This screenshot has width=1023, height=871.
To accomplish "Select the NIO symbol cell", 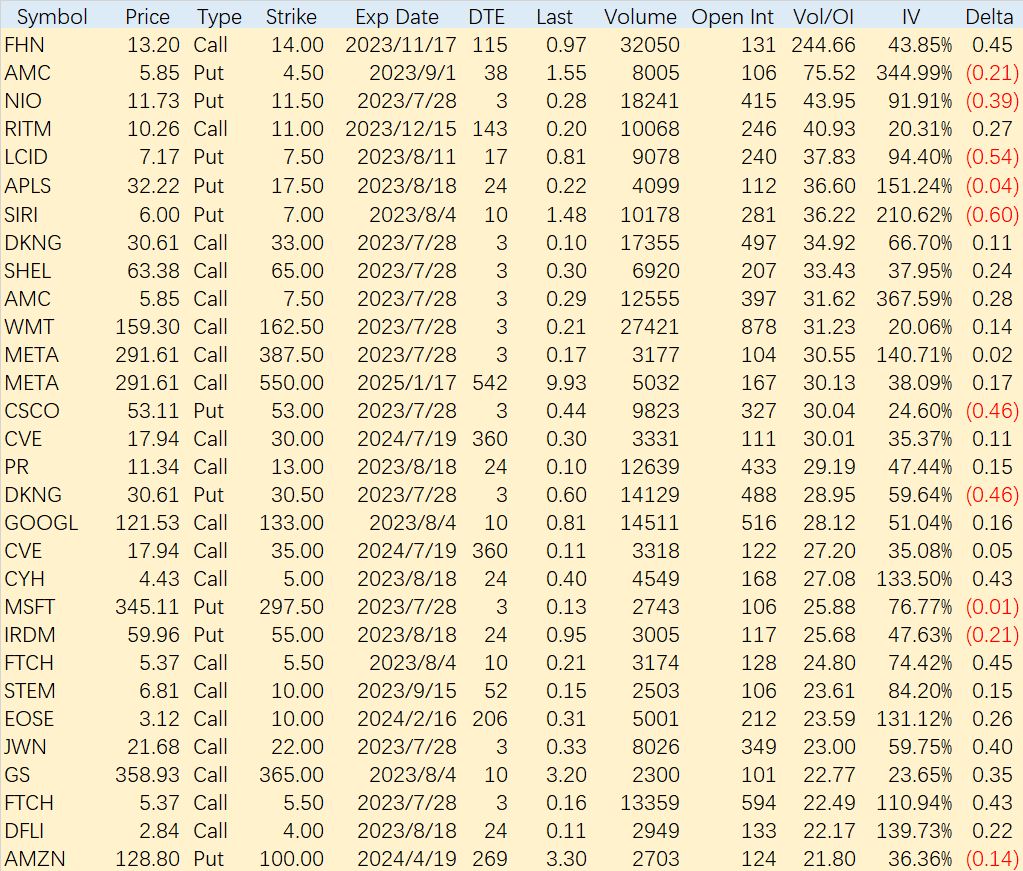I will pyautogui.click(x=23, y=101).
